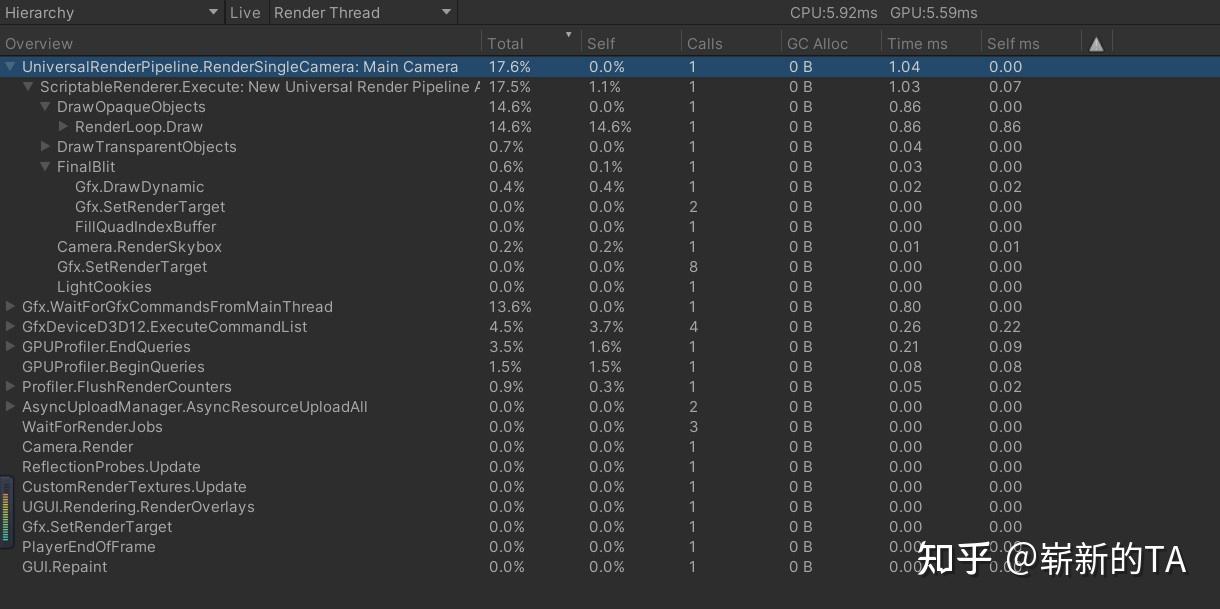Select Camera.Render row
The image size is (1220, 609).
click(x=610, y=447)
